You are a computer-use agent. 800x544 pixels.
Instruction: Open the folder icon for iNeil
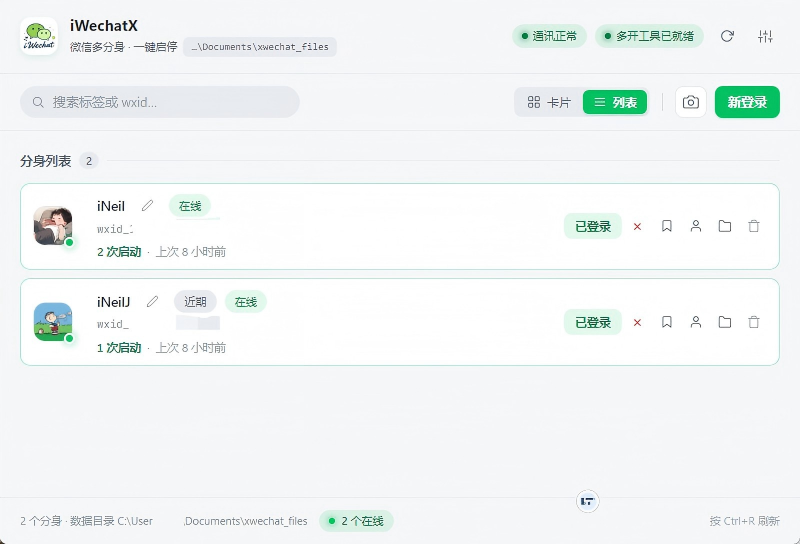pos(724,226)
